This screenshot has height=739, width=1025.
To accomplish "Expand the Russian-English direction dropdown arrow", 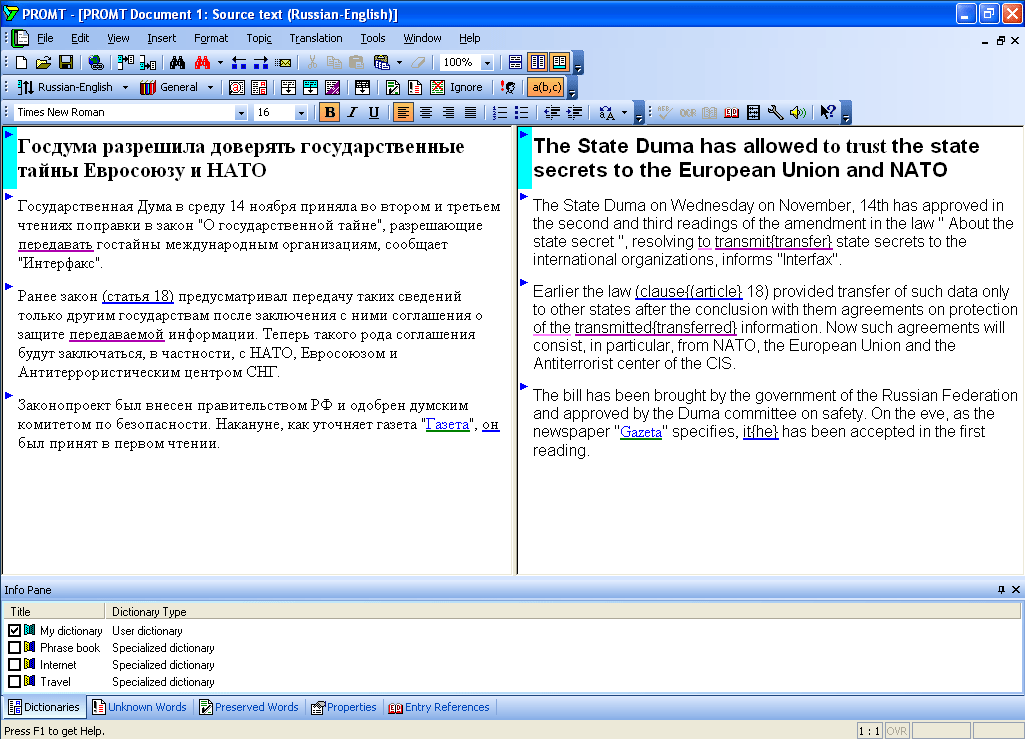I will coord(126,88).
